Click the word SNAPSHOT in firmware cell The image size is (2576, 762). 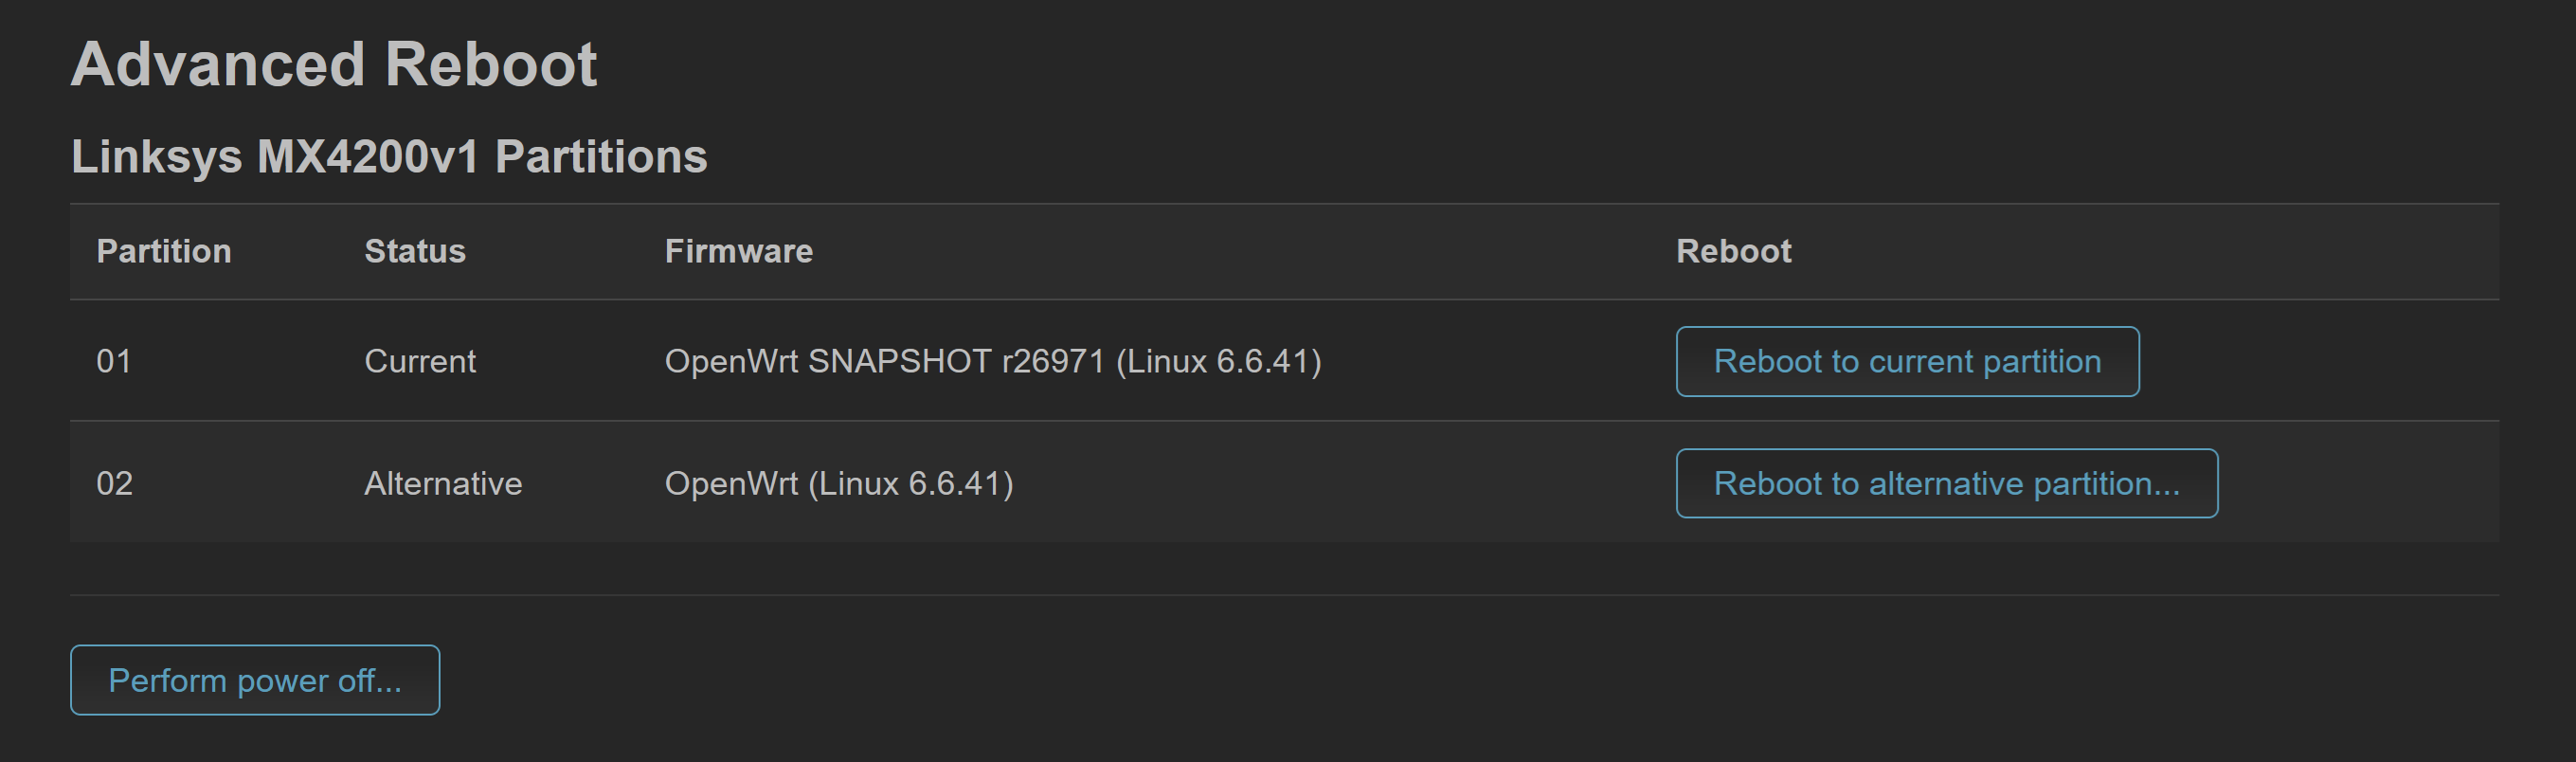pyautogui.click(x=899, y=361)
